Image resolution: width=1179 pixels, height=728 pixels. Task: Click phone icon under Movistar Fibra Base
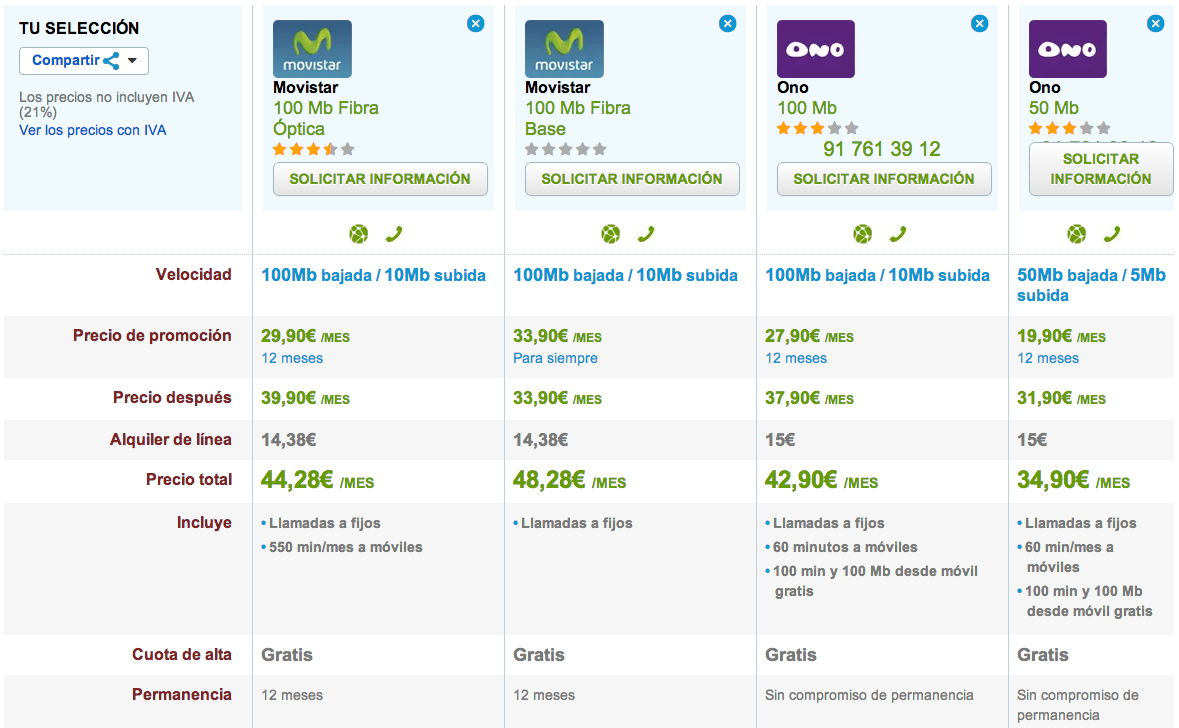(646, 234)
